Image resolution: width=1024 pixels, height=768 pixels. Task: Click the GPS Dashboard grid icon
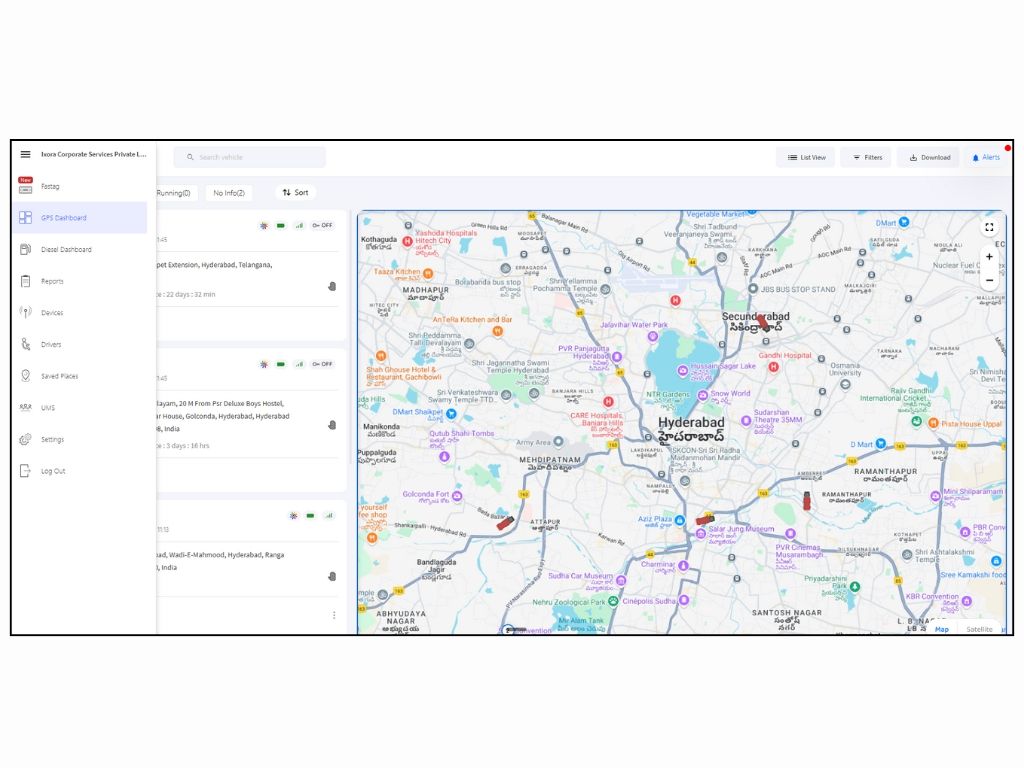pos(25,217)
